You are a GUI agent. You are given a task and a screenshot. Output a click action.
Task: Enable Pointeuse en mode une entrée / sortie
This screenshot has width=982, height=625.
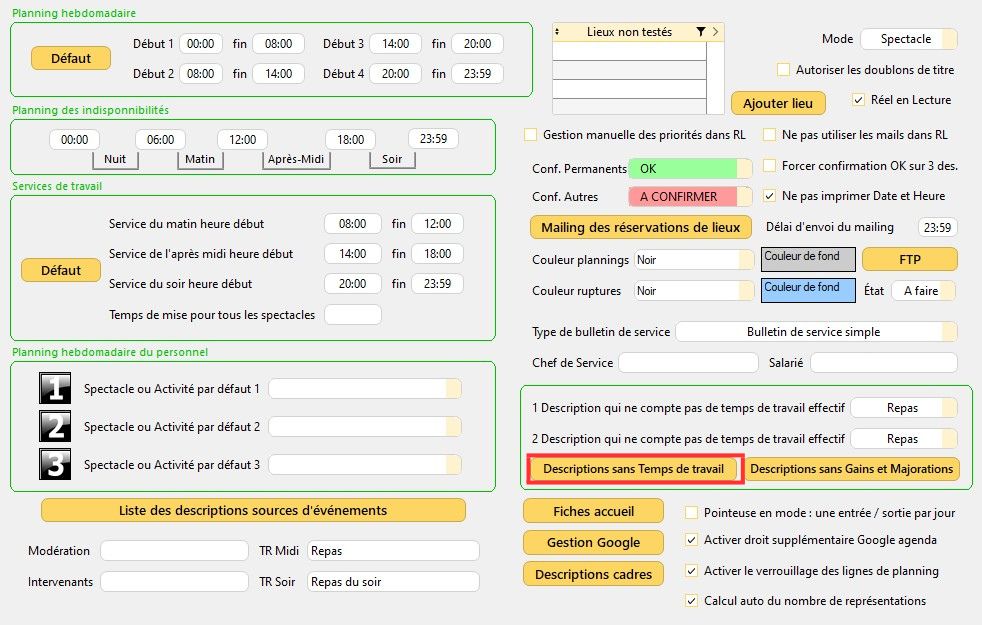click(x=691, y=513)
